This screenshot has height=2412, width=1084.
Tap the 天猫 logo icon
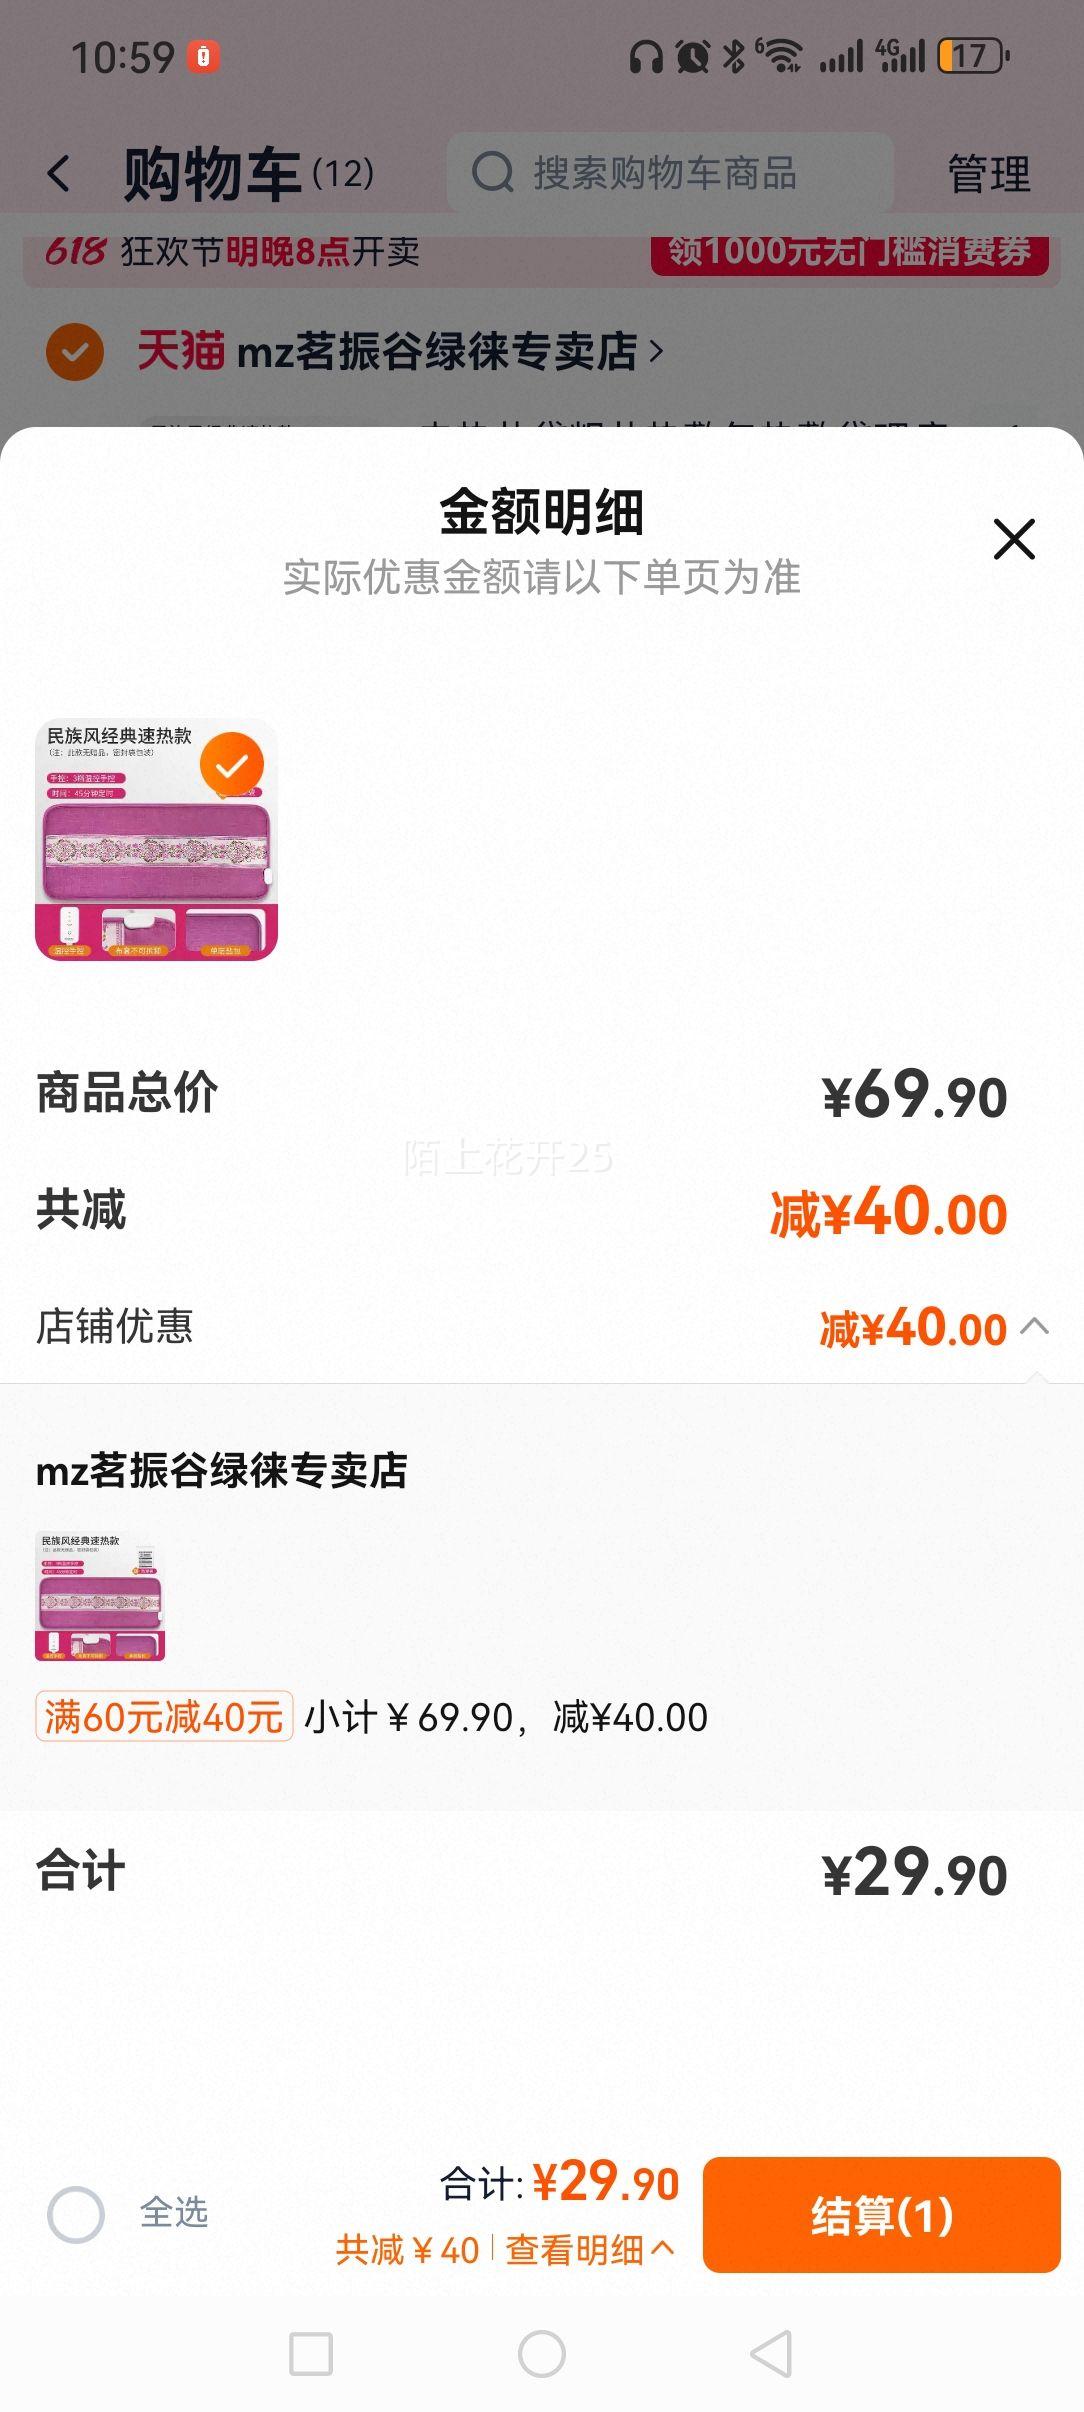point(181,351)
